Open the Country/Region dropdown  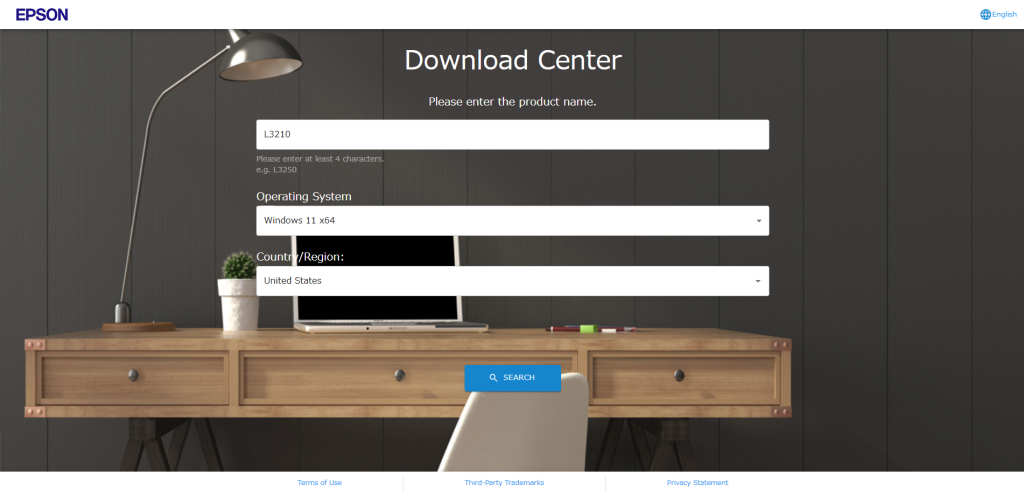pyautogui.click(x=513, y=281)
